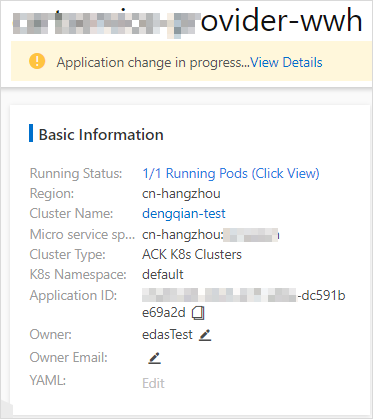Click the Basic Information heading

[101, 135]
